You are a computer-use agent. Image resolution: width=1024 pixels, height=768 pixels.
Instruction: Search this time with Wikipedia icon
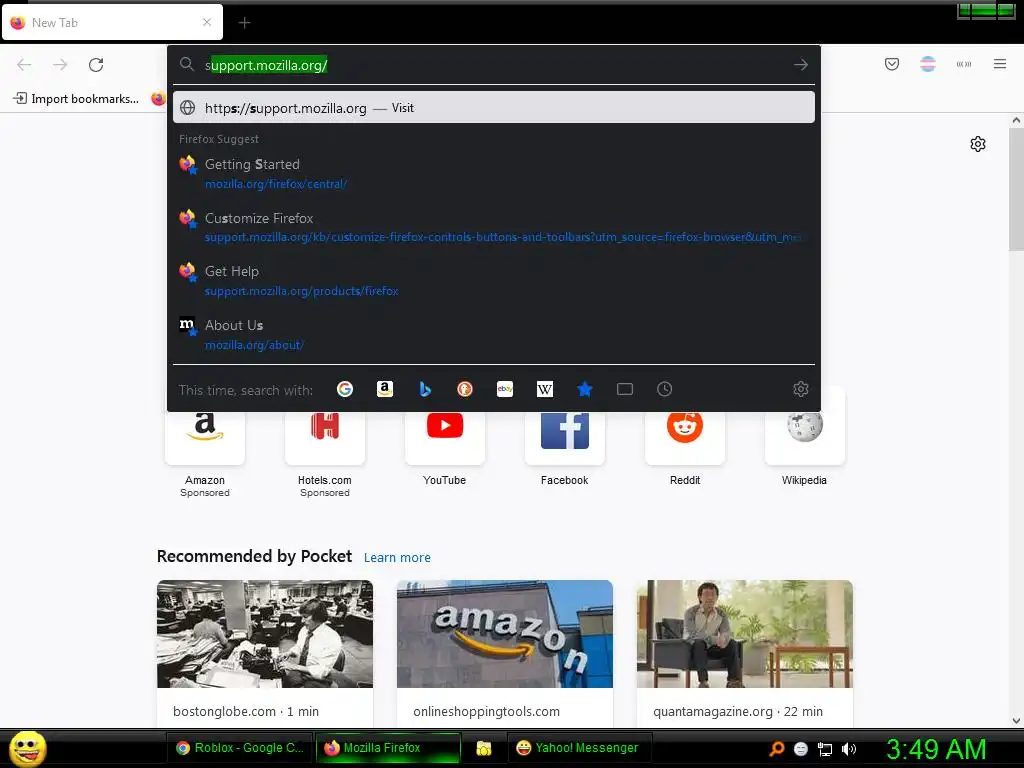pyautogui.click(x=545, y=389)
